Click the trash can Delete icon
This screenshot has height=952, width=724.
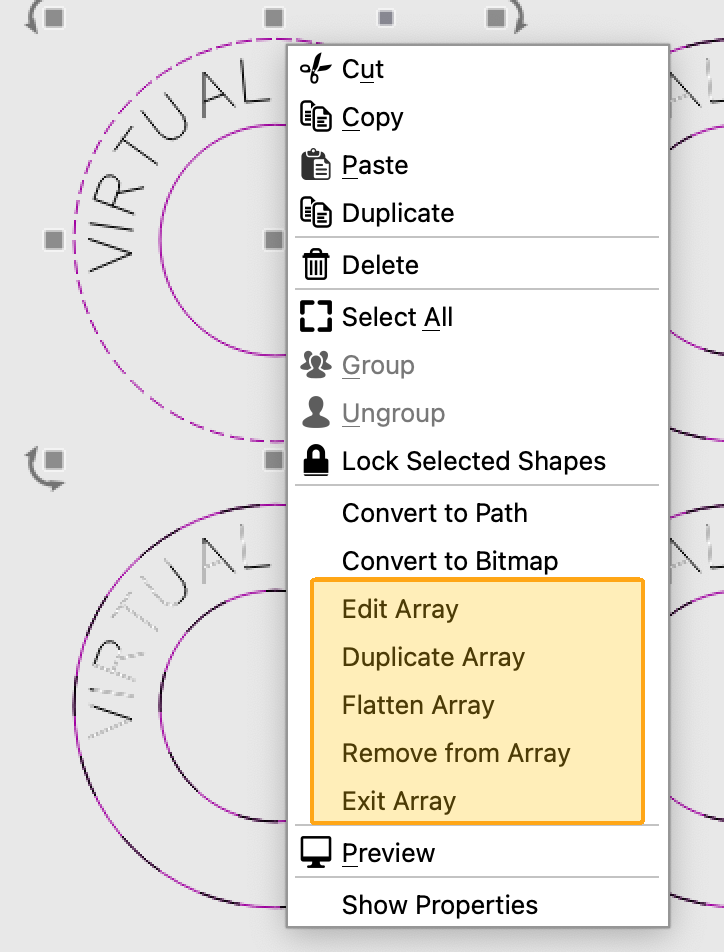click(x=315, y=265)
